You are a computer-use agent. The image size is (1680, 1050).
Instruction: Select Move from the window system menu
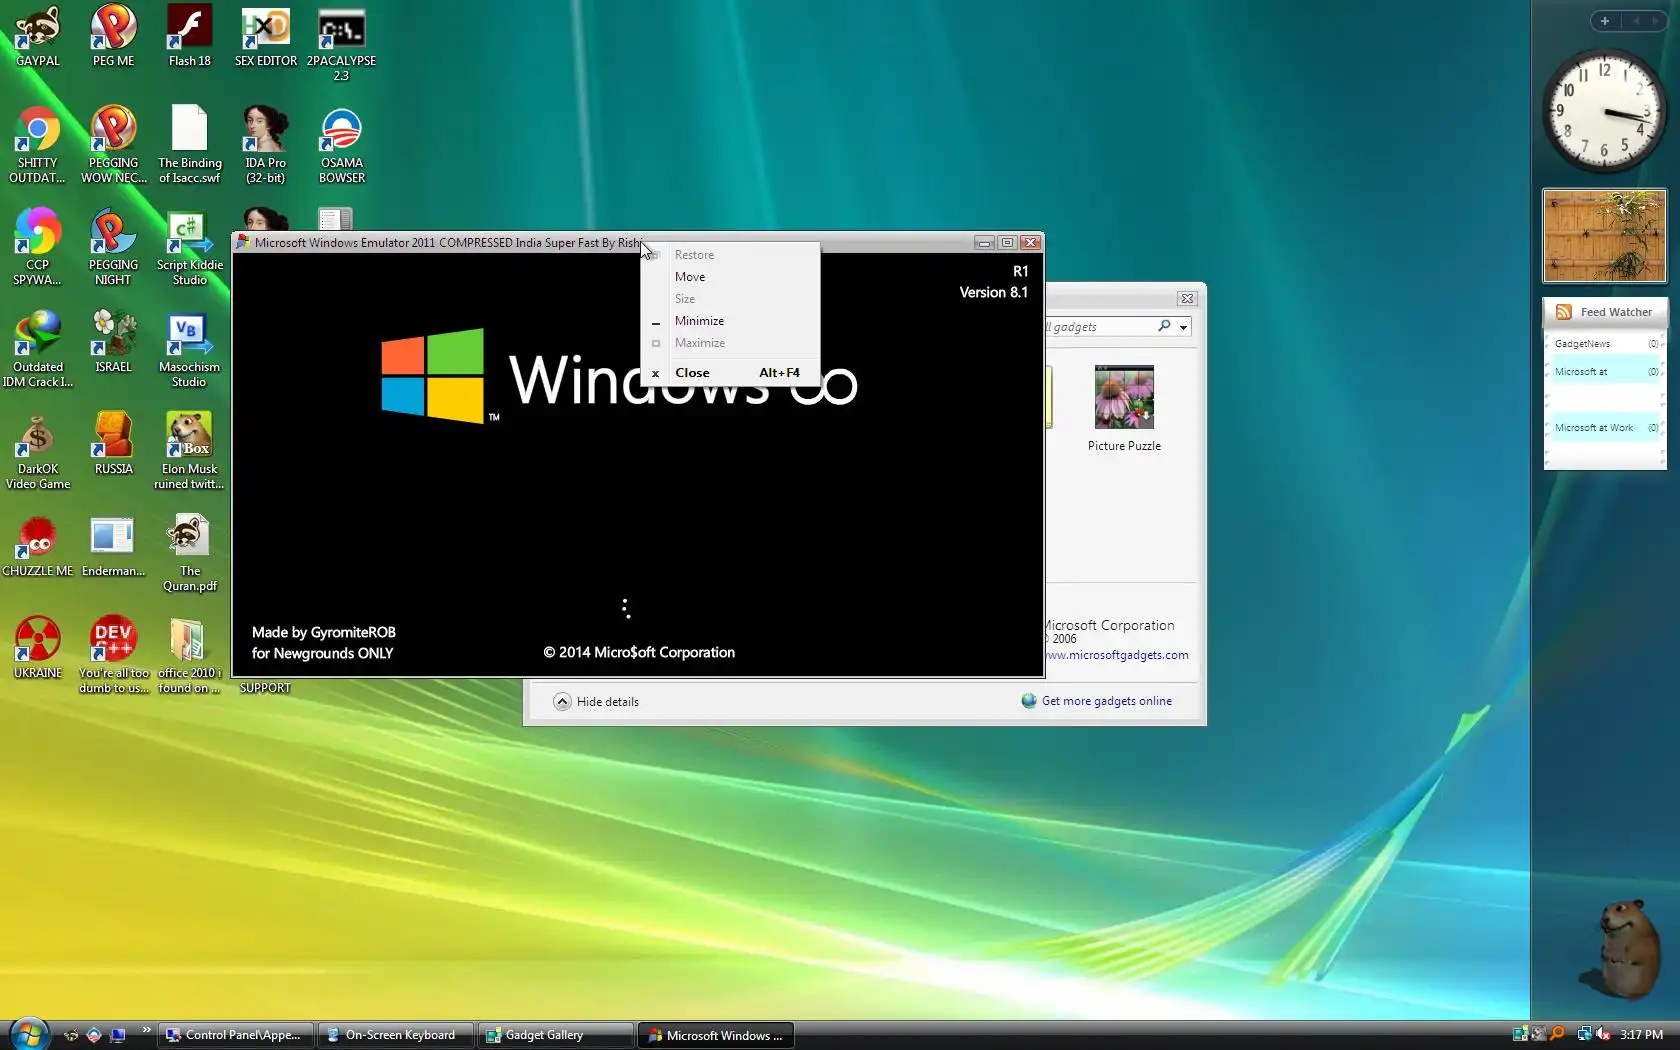click(x=730, y=277)
